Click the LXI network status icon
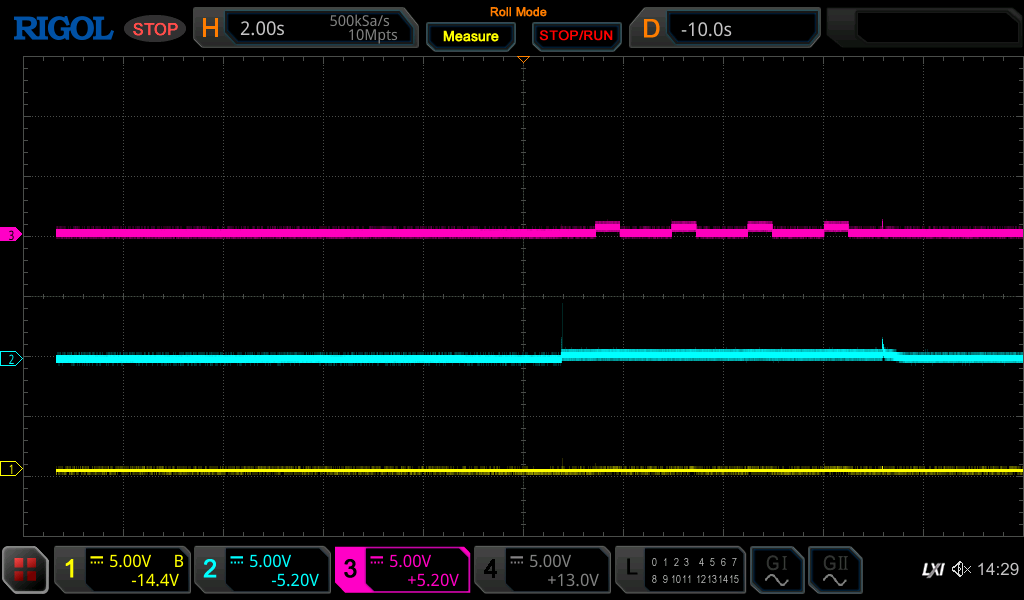This screenshot has width=1024, height=600. [933, 570]
